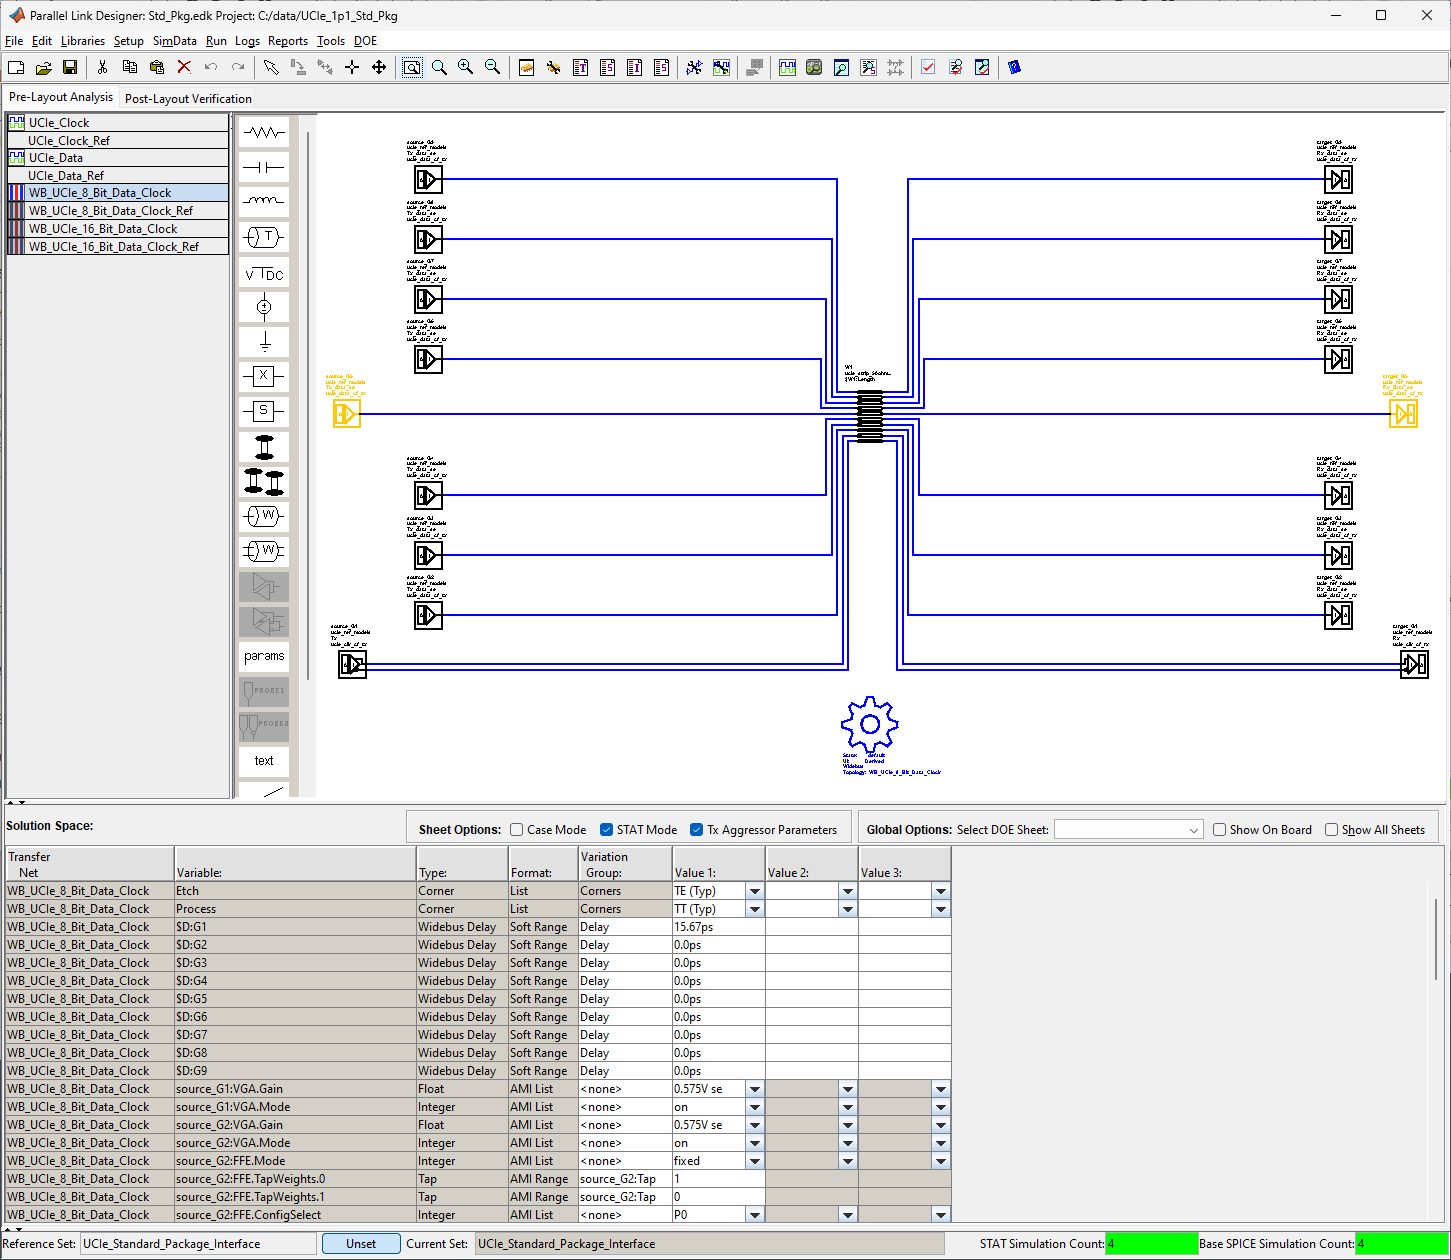Toggle the Show On Board checkbox
The width and height of the screenshot is (1451, 1260).
pyautogui.click(x=1219, y=830)
